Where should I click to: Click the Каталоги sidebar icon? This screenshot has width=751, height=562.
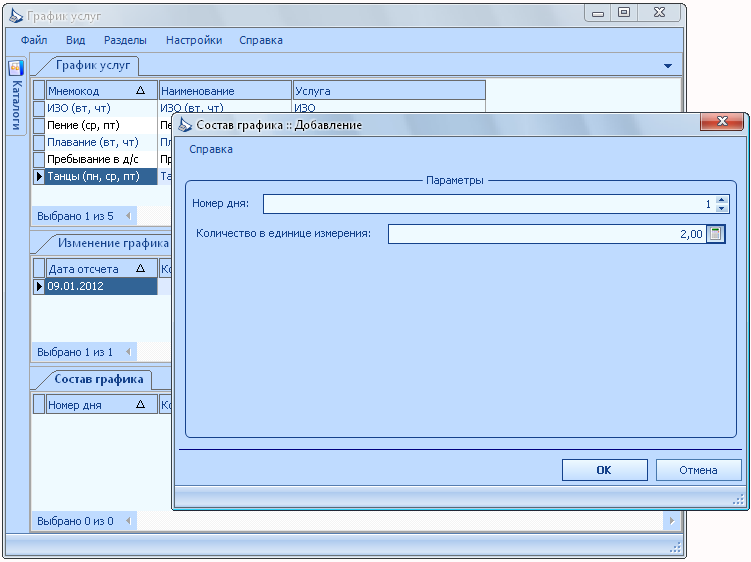[16, 68]
